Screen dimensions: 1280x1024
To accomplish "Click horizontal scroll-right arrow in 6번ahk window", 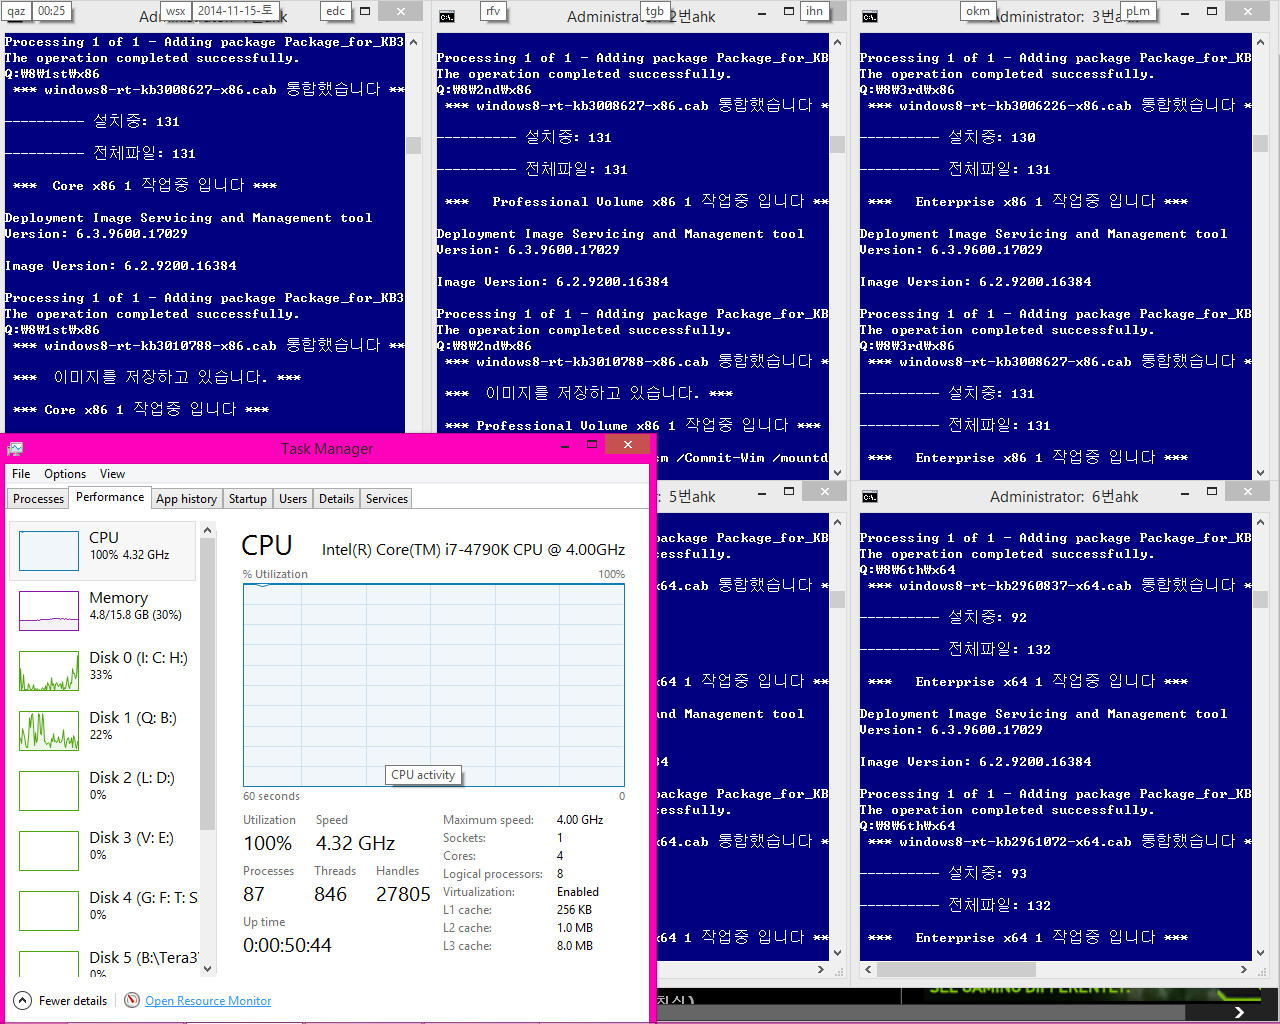I will tap(1244, 969).
